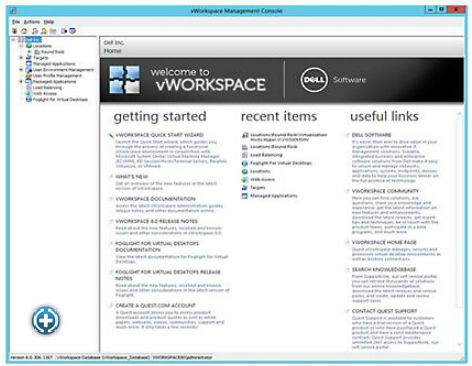This screenshot has width=472, height=366.
Task: Open Foglight for Virtual Desktops Release Notes
Action: point(168,275)
